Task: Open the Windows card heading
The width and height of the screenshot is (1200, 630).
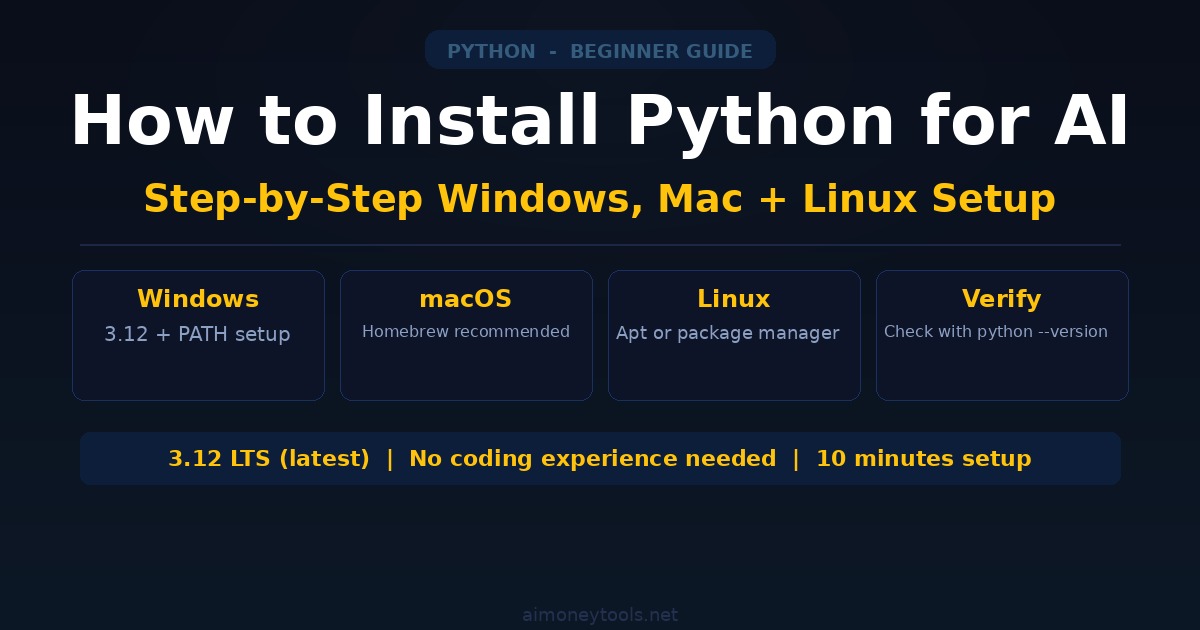Action: [198, 299]
